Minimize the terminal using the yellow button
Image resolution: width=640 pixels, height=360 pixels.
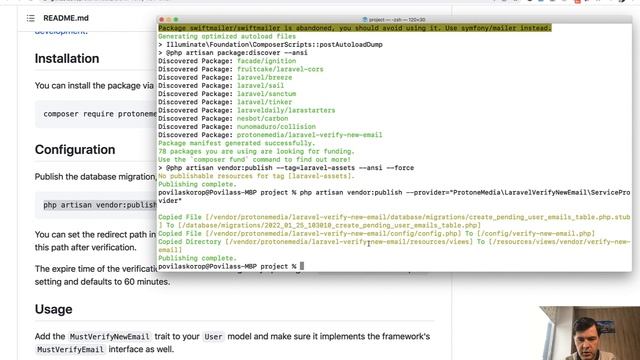click(169, 19)
